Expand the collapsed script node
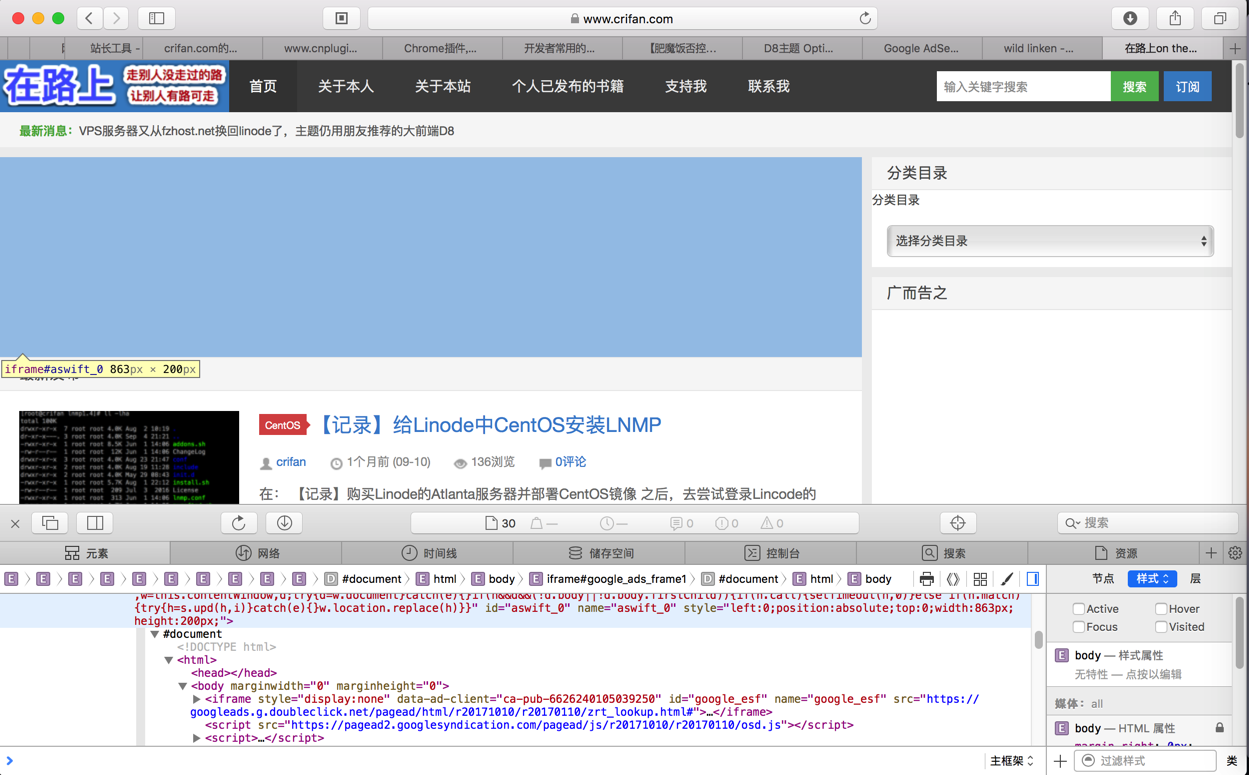 [x=196, y=738]
